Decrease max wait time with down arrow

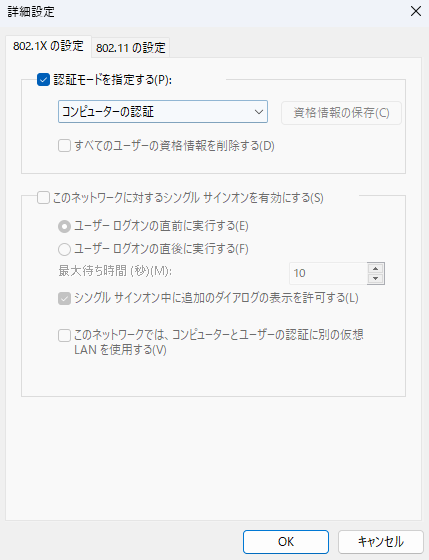pos(375,279)
